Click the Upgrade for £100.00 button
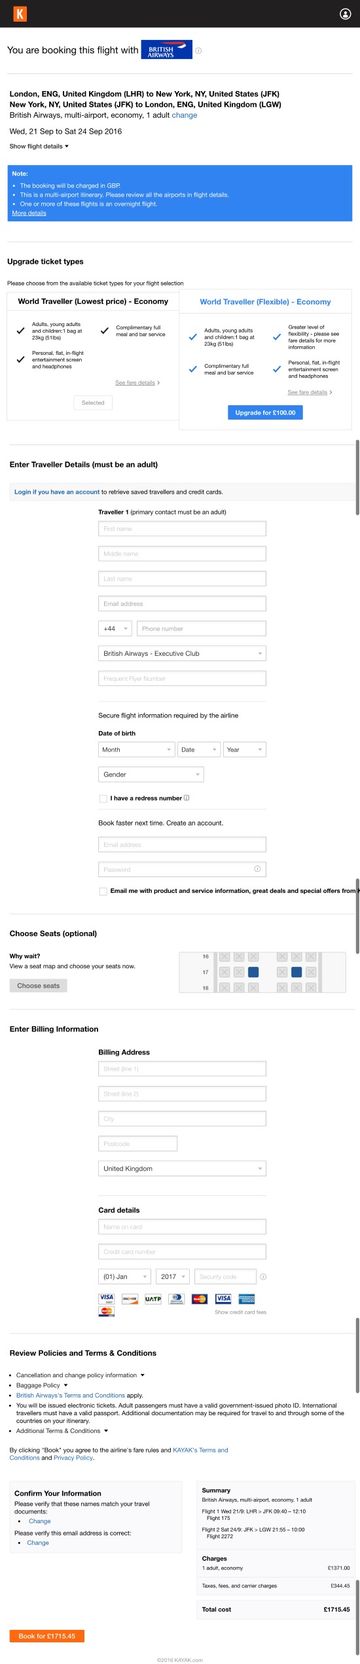The image size is (360, 1664). tap(265, 412)
